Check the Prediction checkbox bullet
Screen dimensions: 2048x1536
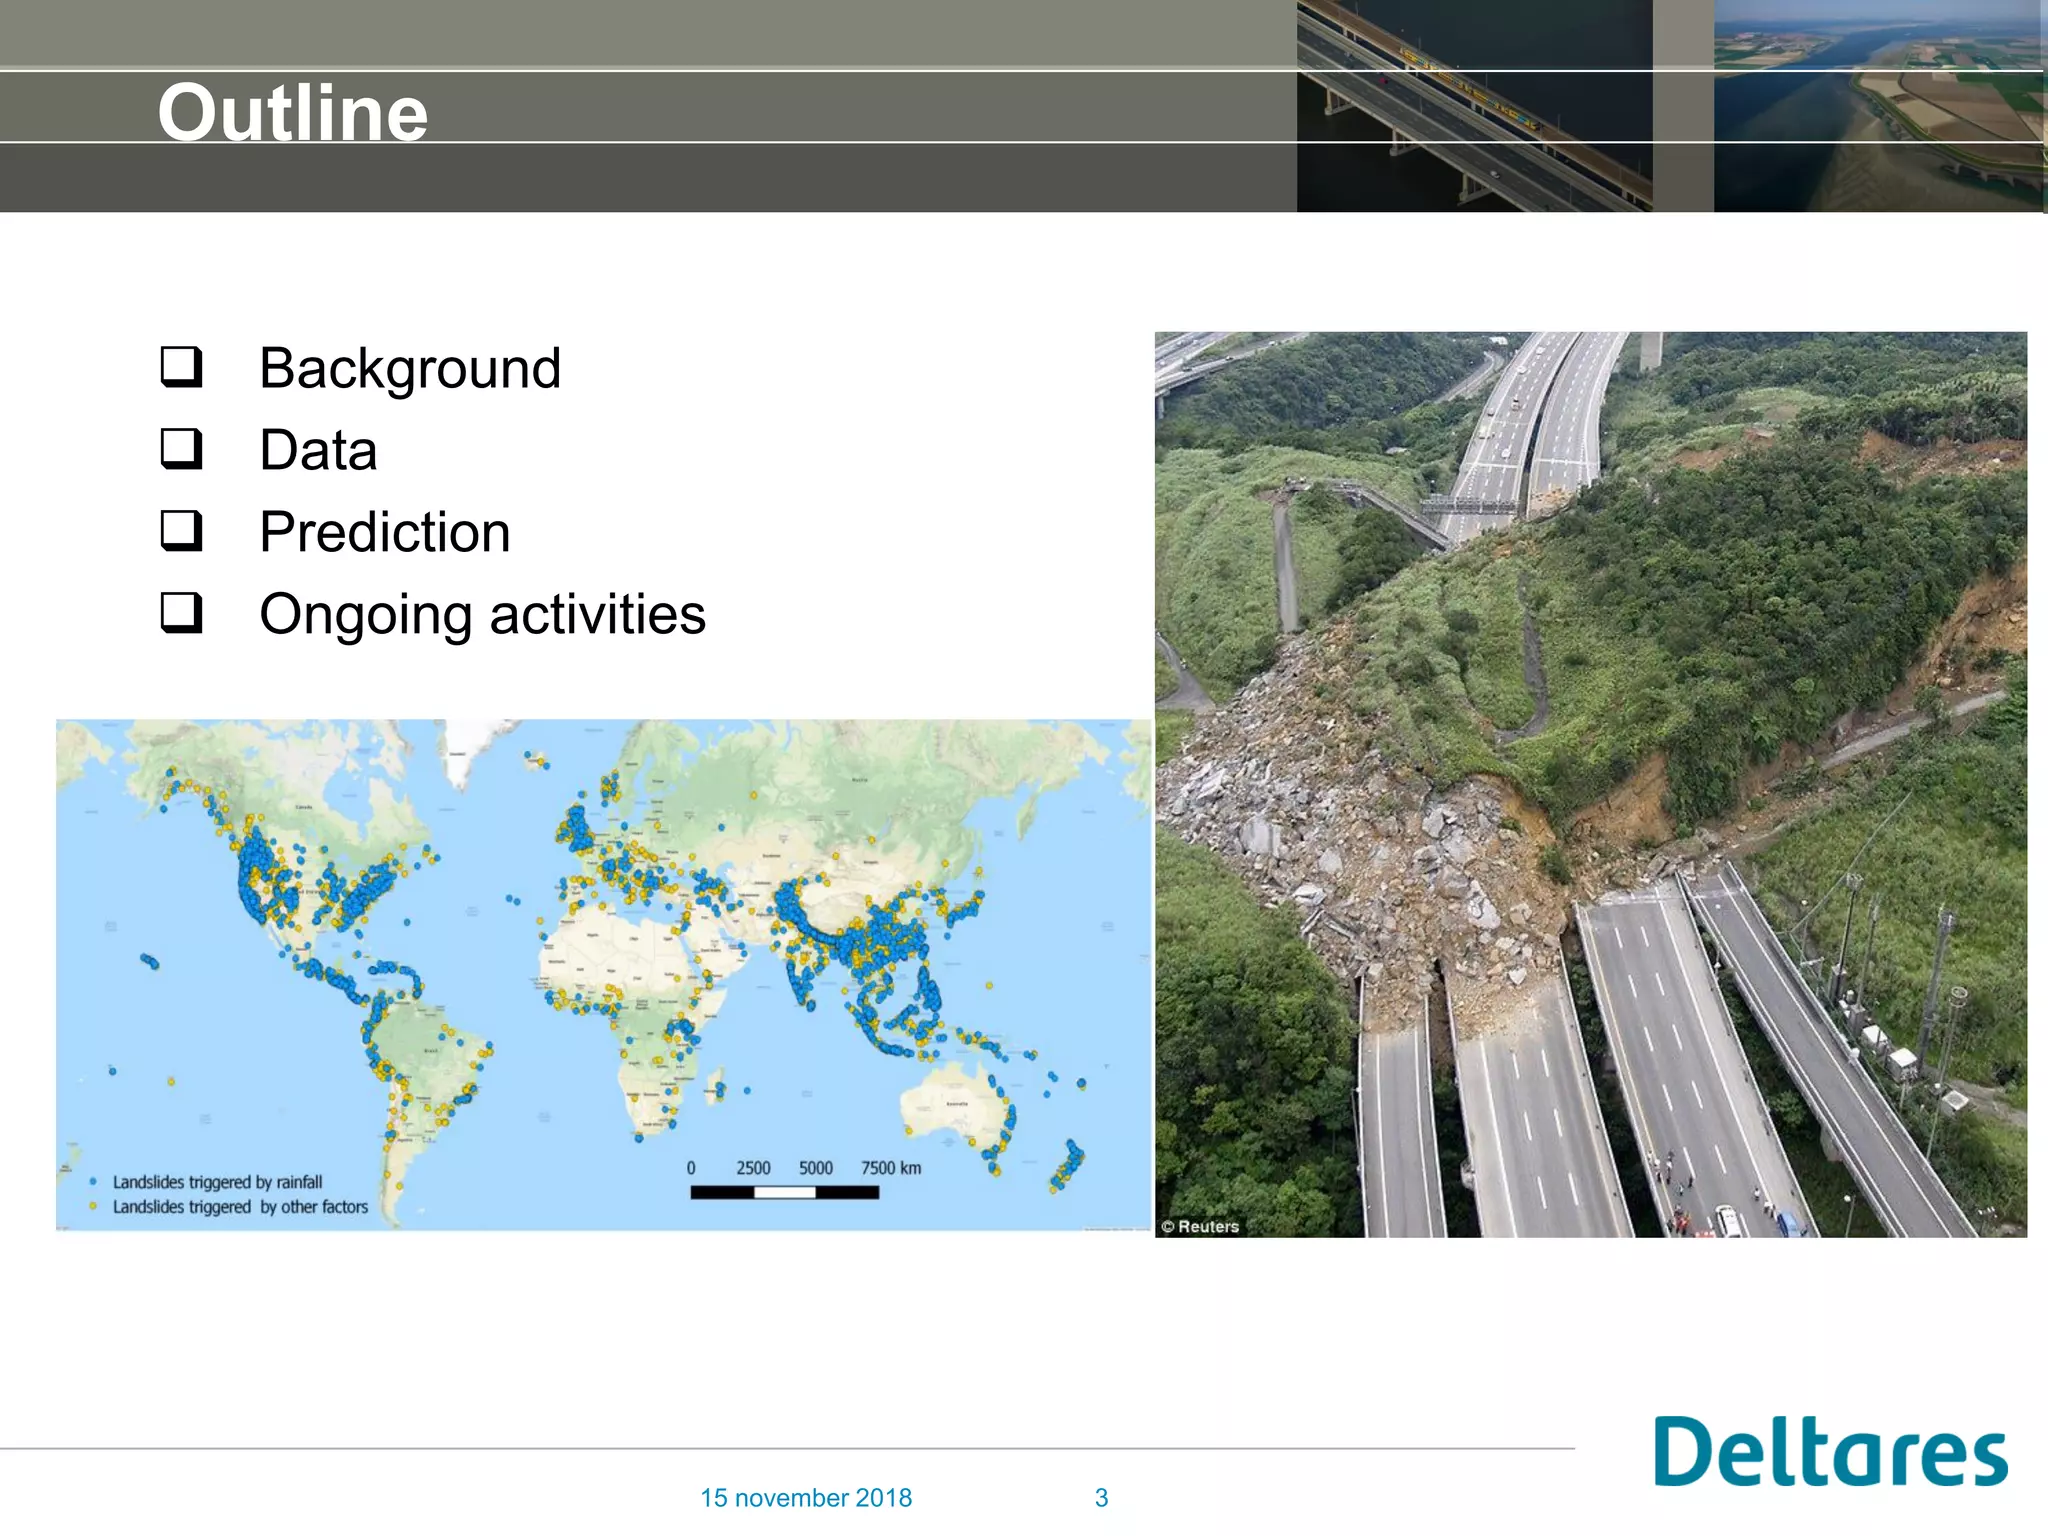[x=181, y=531]
